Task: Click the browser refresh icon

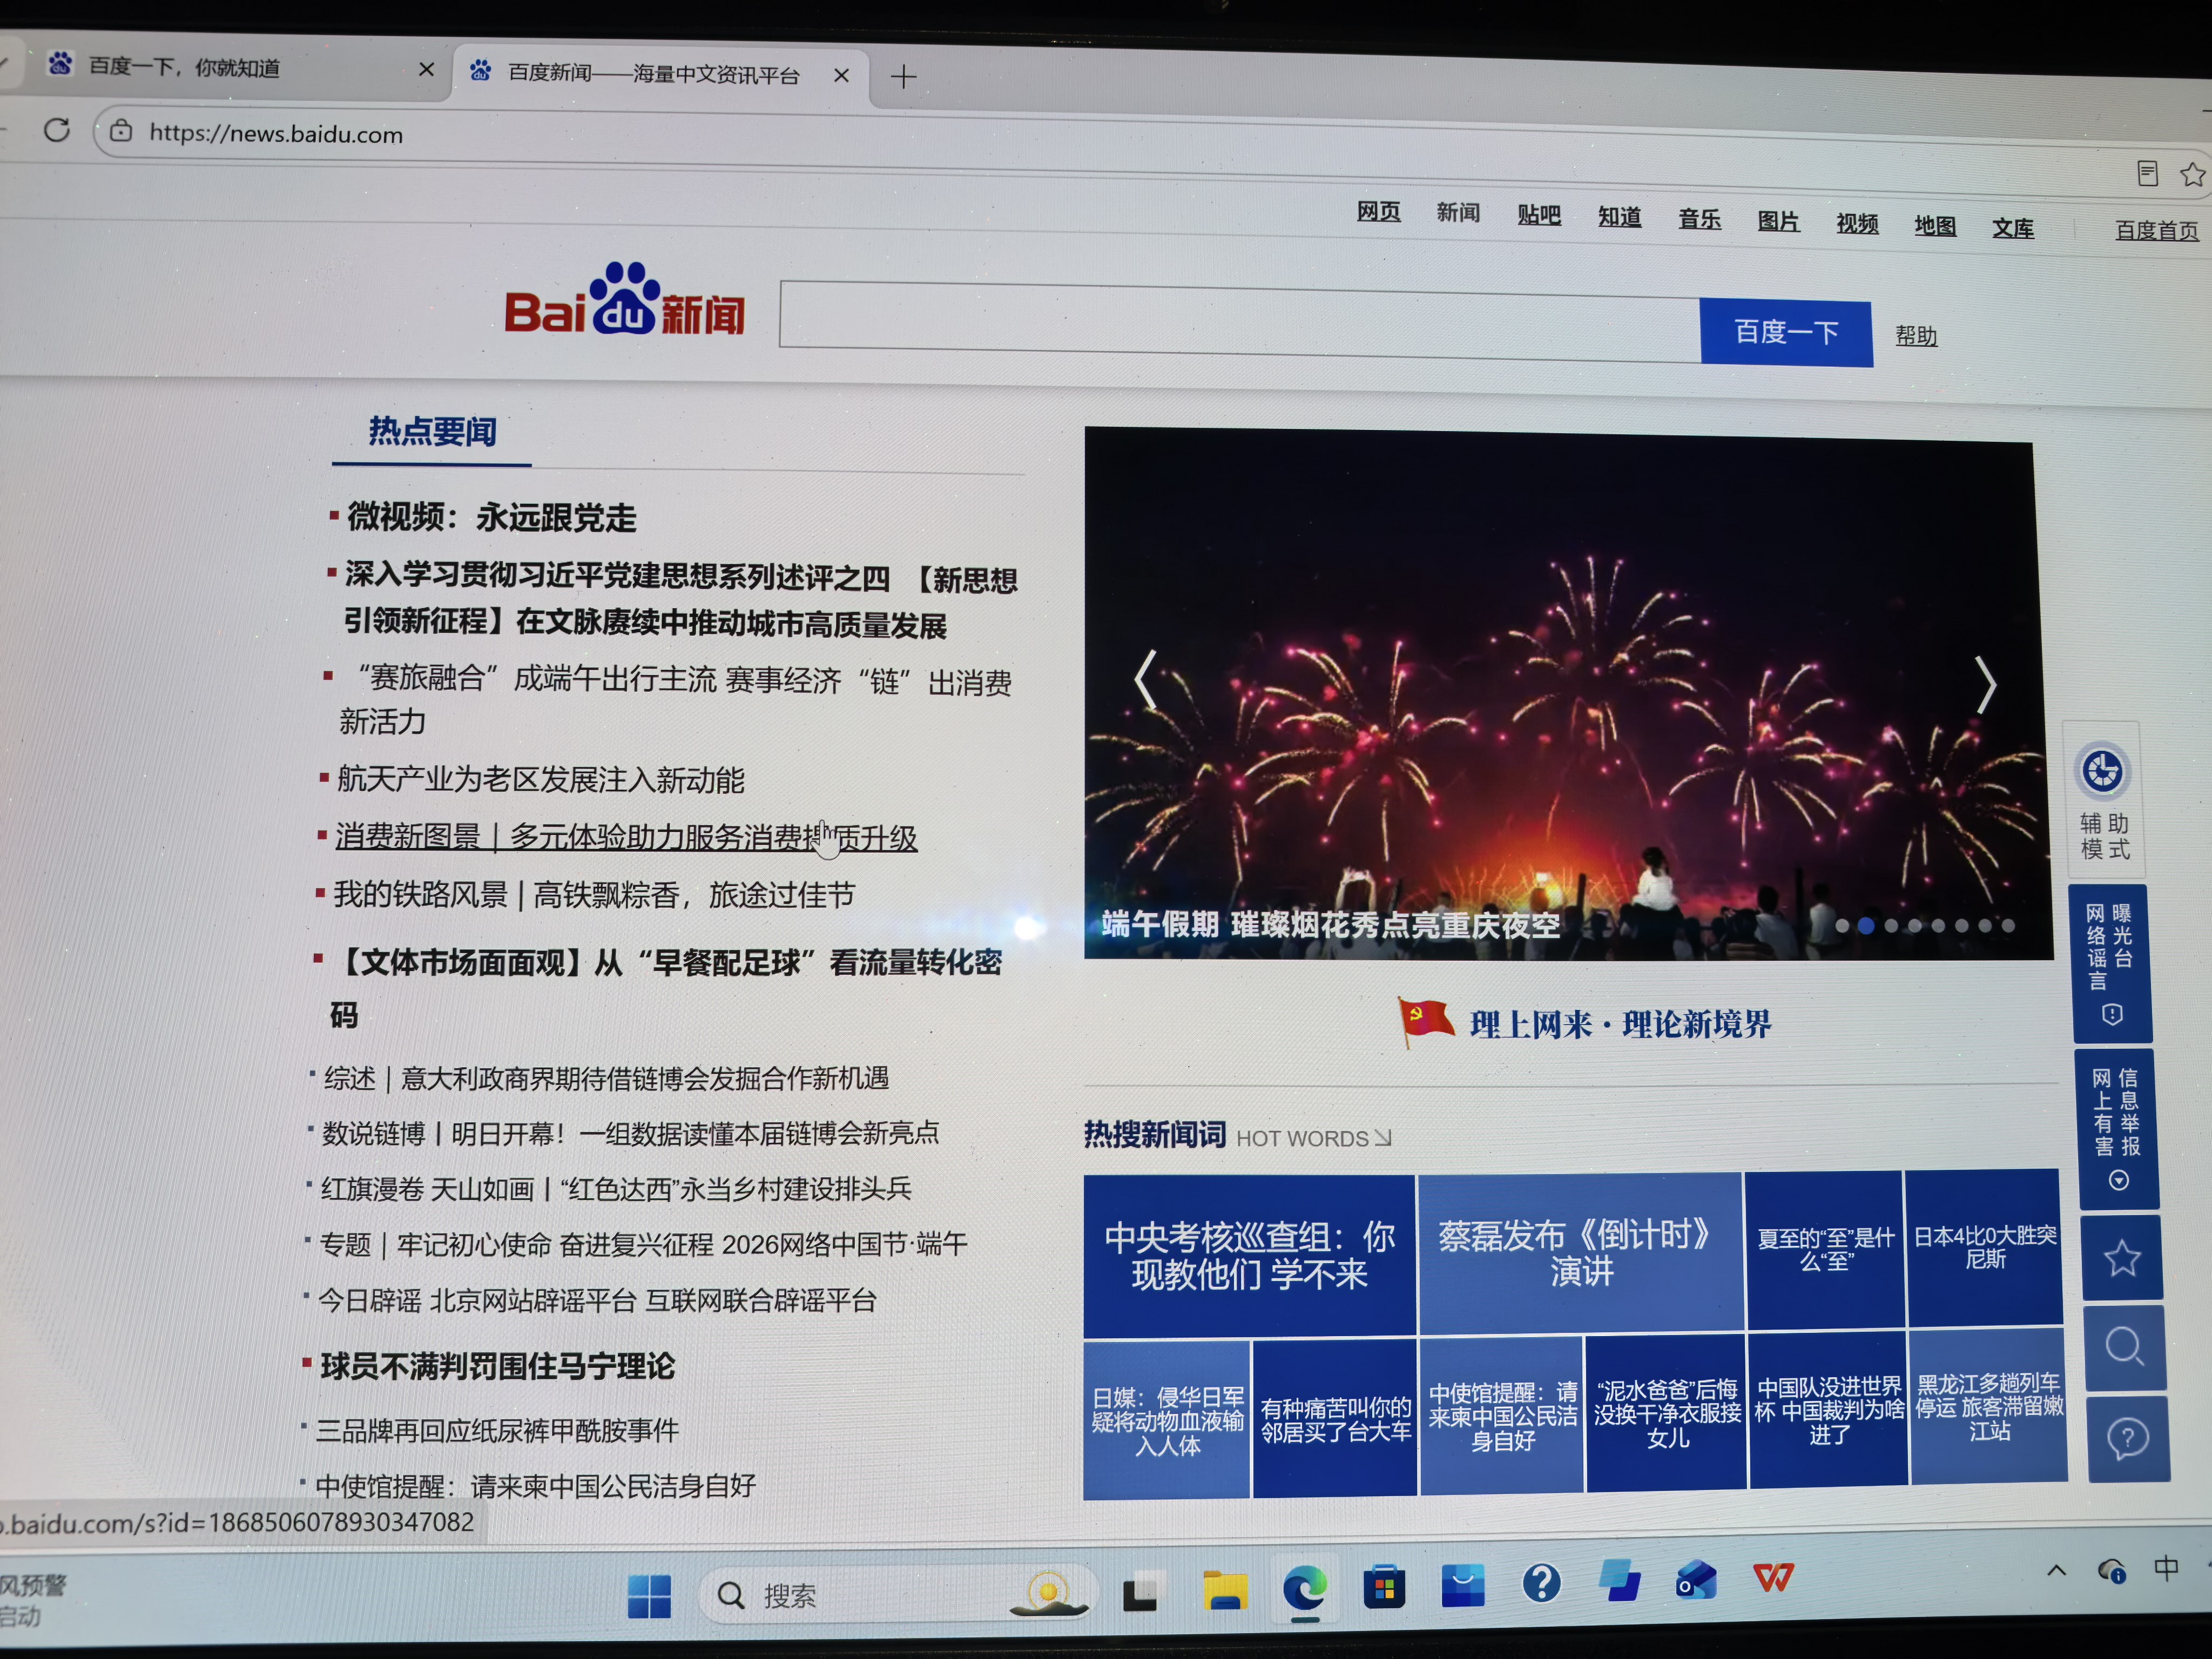Action: tap(57, 130)
